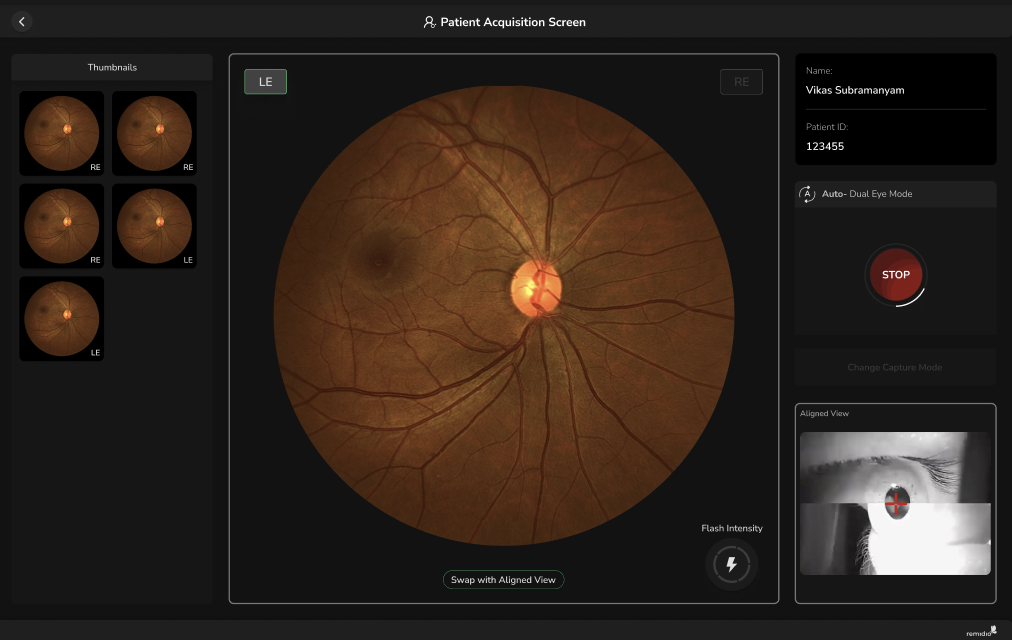Click the Auto dual-eye mode circular icon

[807, 193]
